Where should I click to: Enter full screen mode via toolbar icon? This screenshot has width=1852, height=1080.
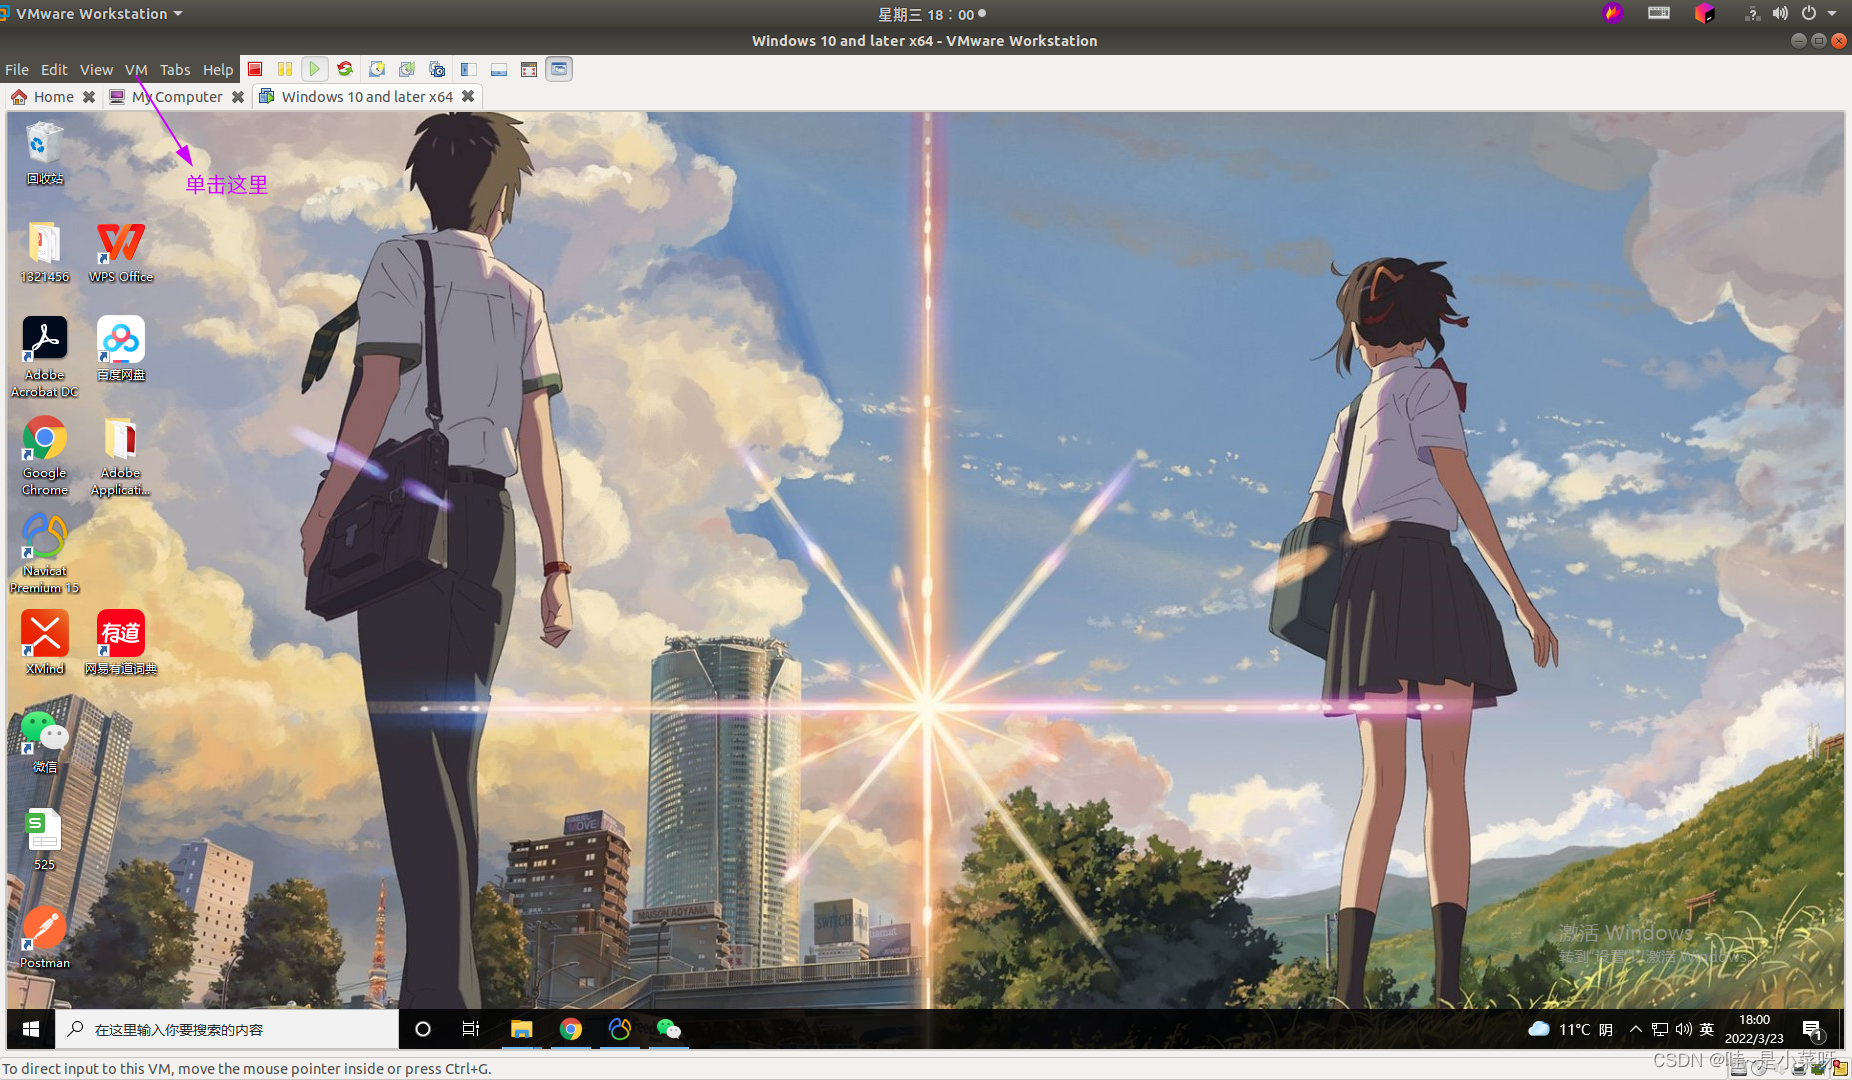(529, 69)
